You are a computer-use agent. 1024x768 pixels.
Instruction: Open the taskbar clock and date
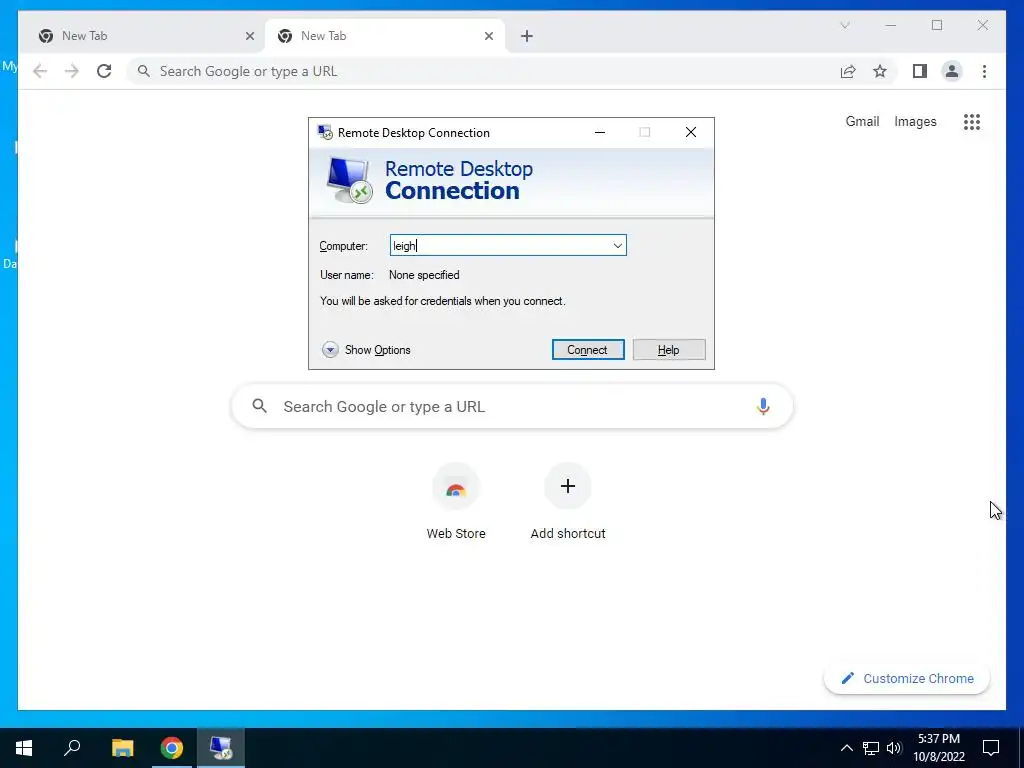939,748
